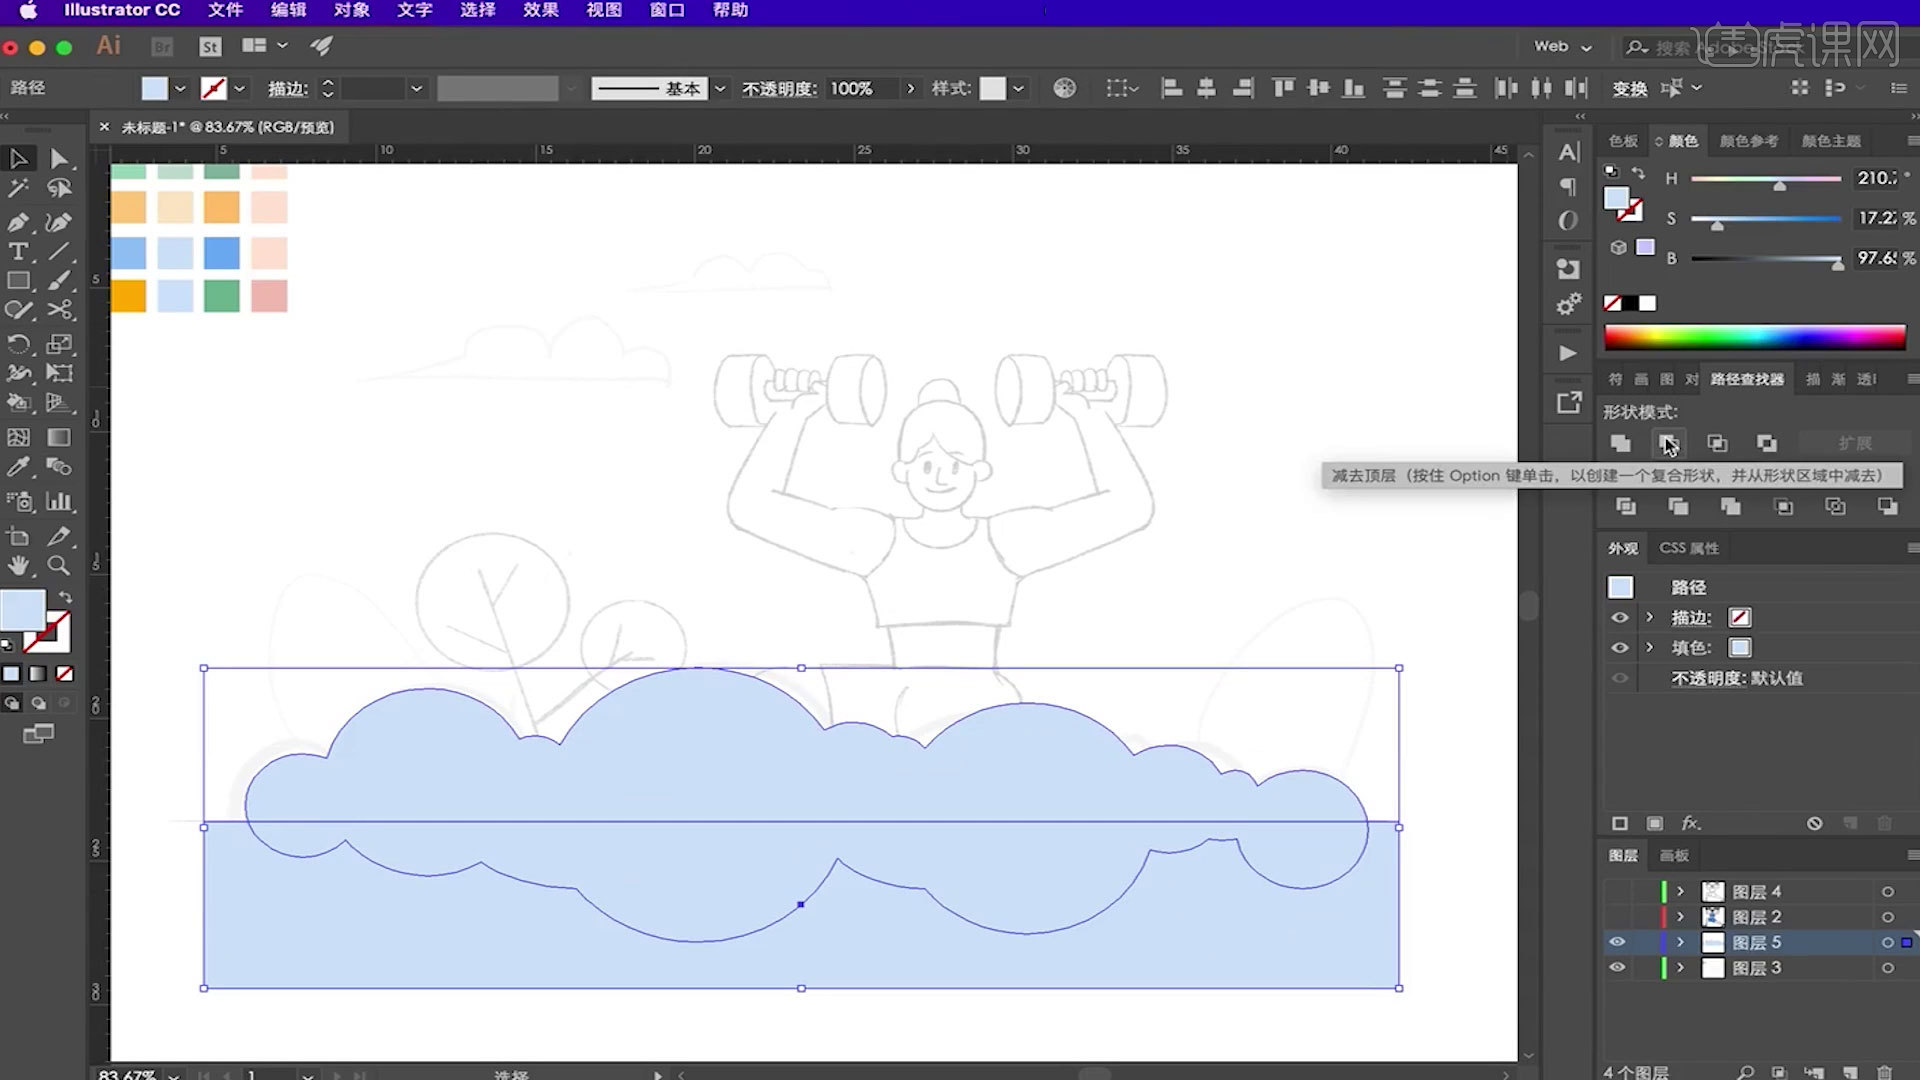Open the 效果 menu
Viewport: 1920px width, 1080px height.
[540, 10]
